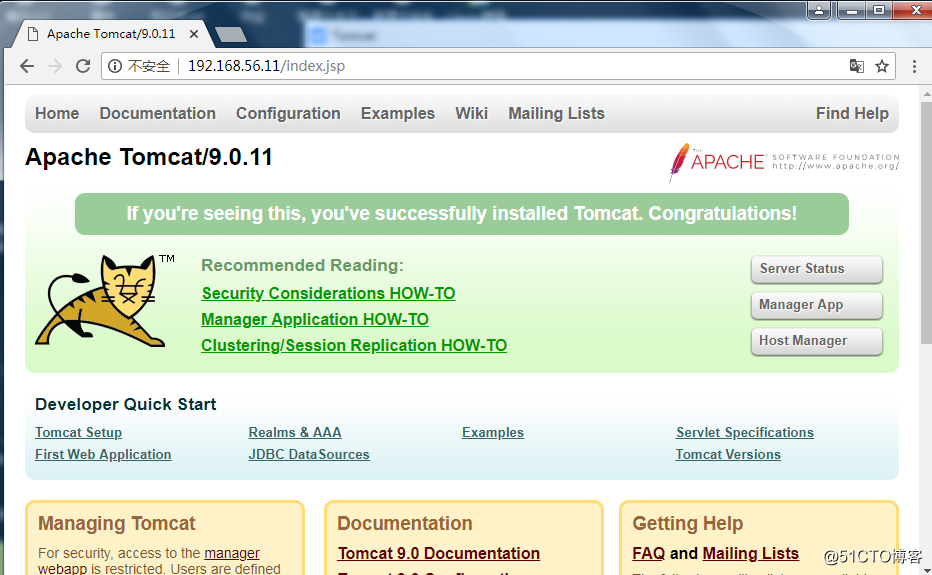
Task: Open Find Help in navigation bar
Action: click(852, 114)
